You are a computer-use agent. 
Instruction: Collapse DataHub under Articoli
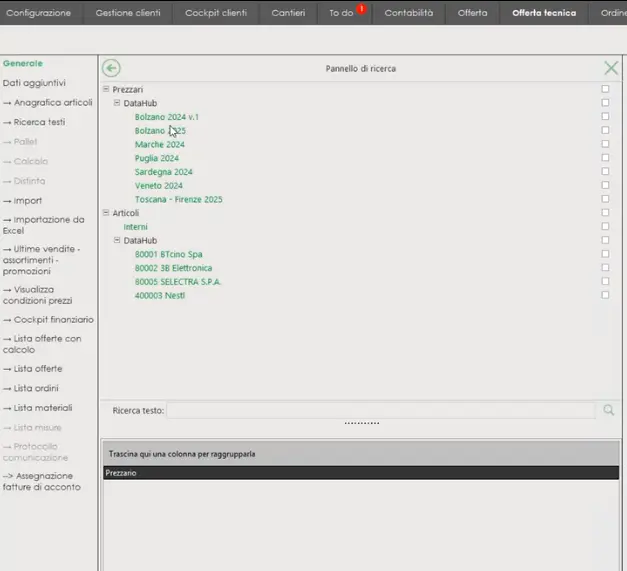117,241
